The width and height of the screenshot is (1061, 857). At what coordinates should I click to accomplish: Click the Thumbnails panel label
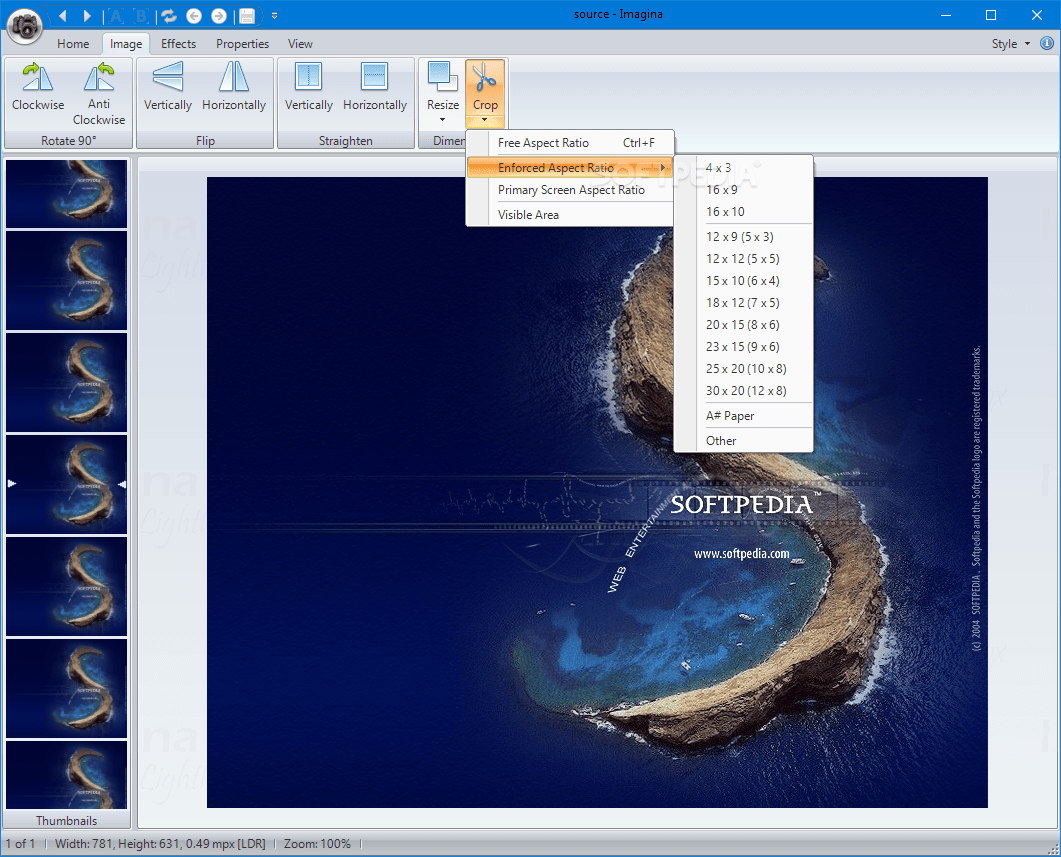tap(66, 820)
